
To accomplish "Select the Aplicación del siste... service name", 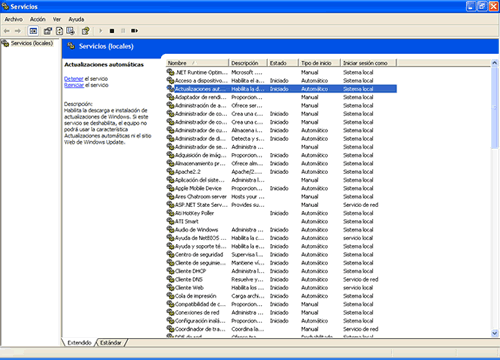I will (x=200, y=180).
